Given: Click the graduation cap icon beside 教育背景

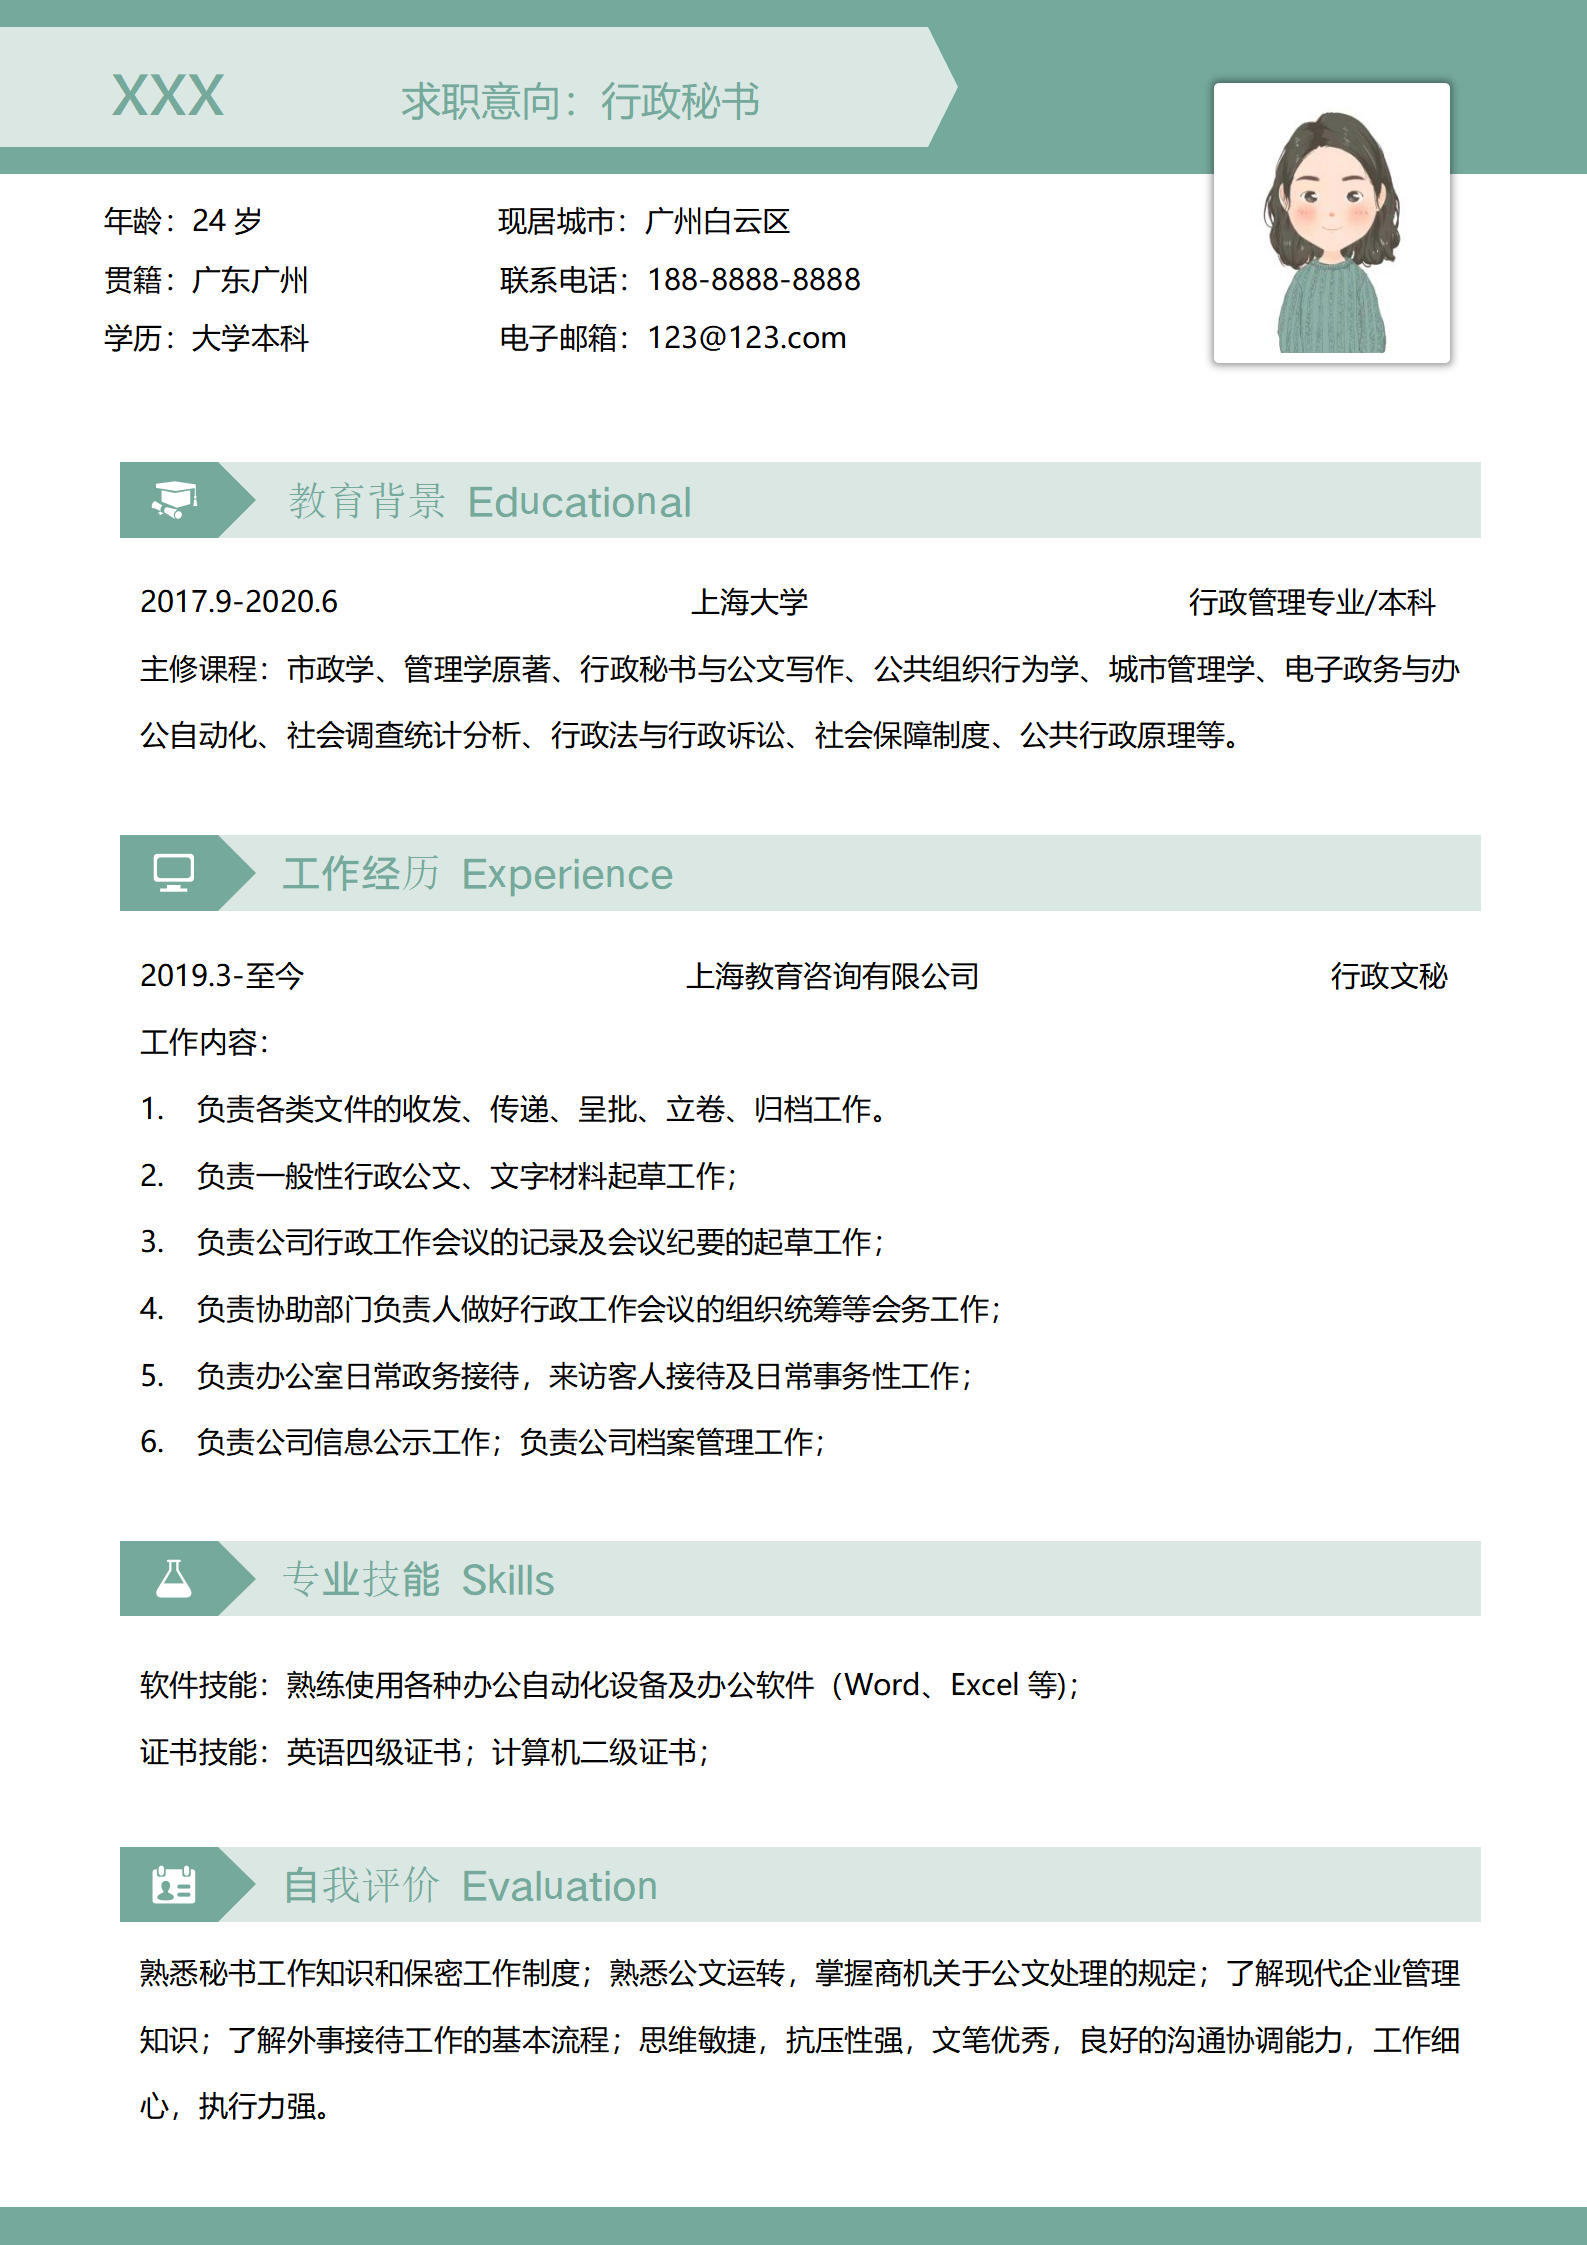Looking at the screenshot, I should (174, 500).
